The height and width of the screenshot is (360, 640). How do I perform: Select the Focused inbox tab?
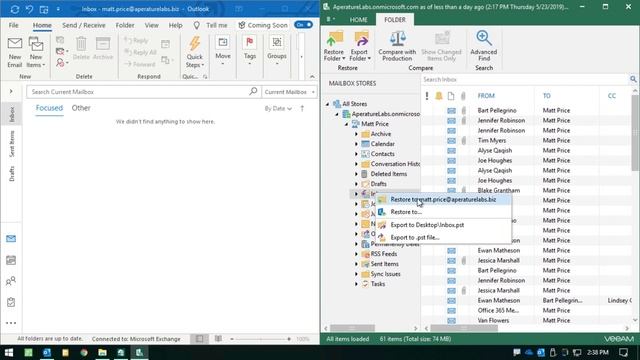(49, 108)
